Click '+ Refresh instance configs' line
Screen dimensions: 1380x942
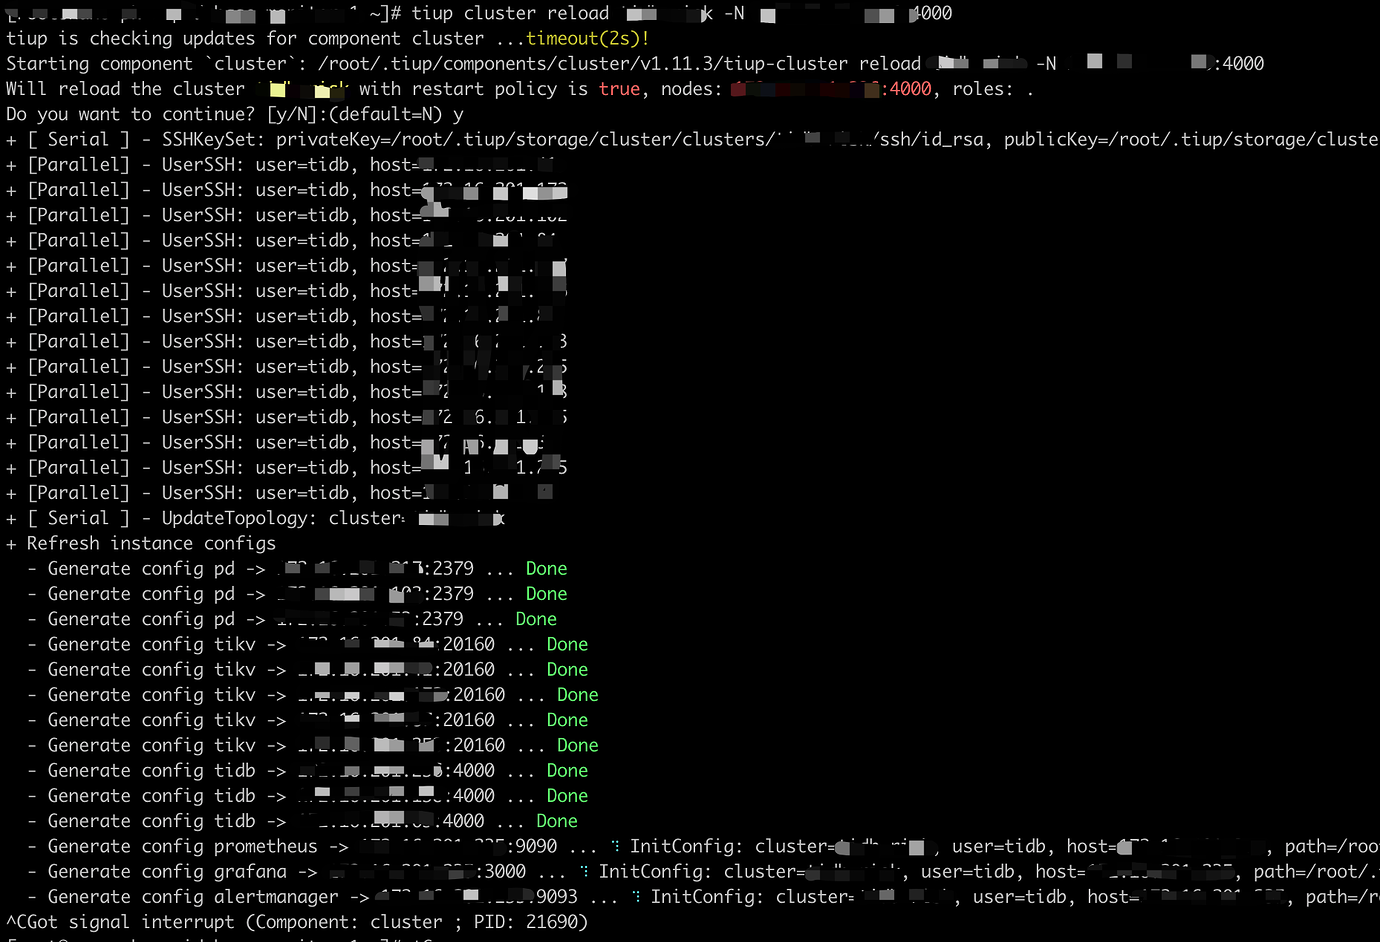141,543
